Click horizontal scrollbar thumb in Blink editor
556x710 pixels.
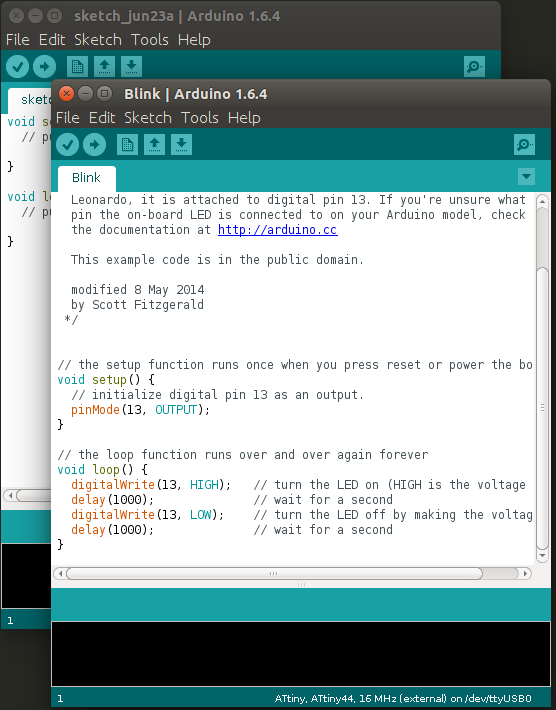click(x=274, y=573)
